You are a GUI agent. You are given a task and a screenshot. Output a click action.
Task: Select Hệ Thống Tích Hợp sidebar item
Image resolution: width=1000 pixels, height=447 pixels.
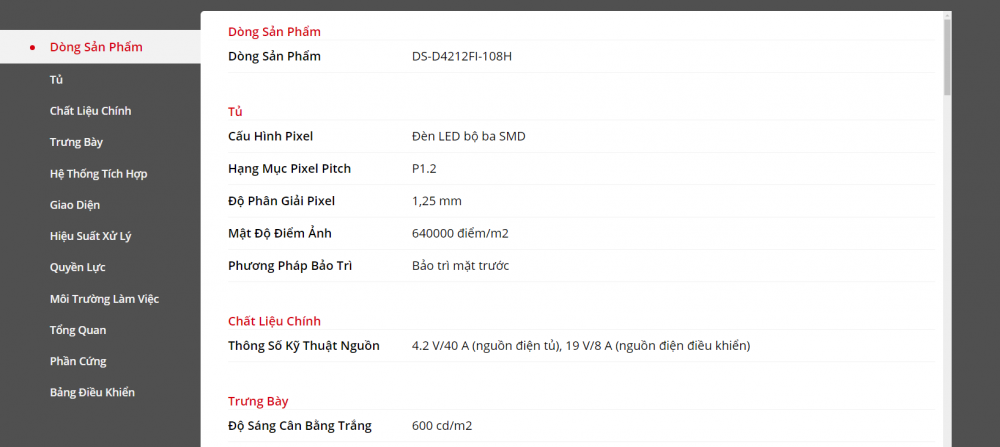point(98,174)
